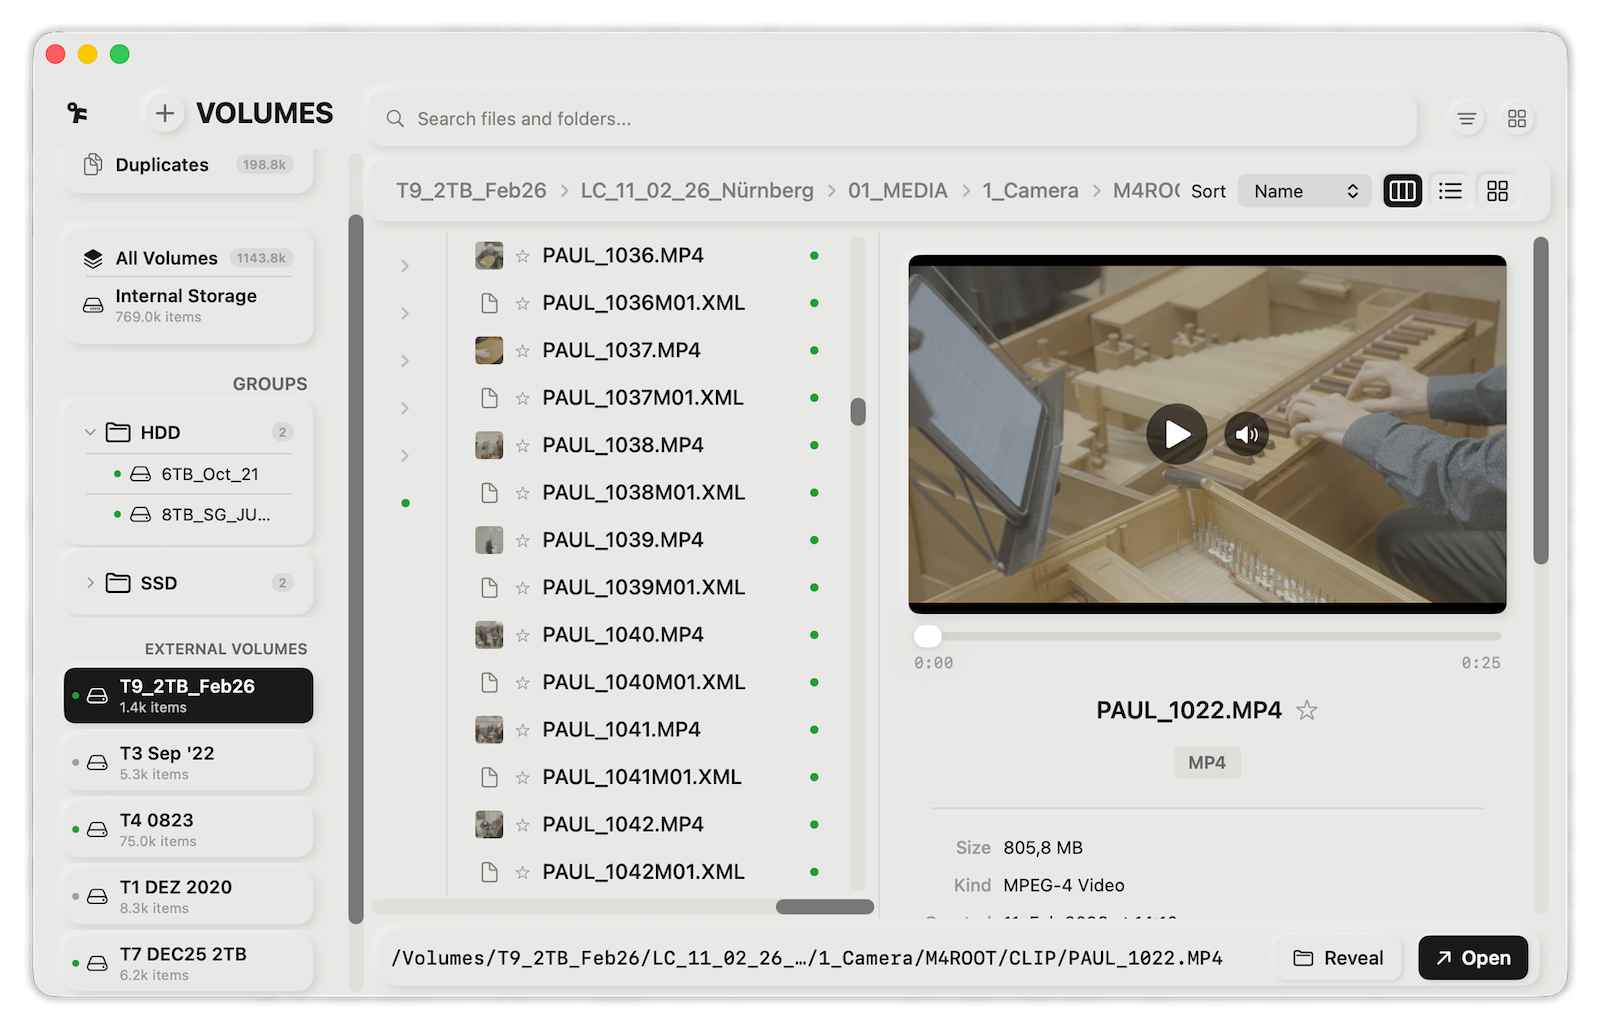This screenshot has width=1600, height=1025.
Task: Click the Reveal button
Action: point(1338,957)
